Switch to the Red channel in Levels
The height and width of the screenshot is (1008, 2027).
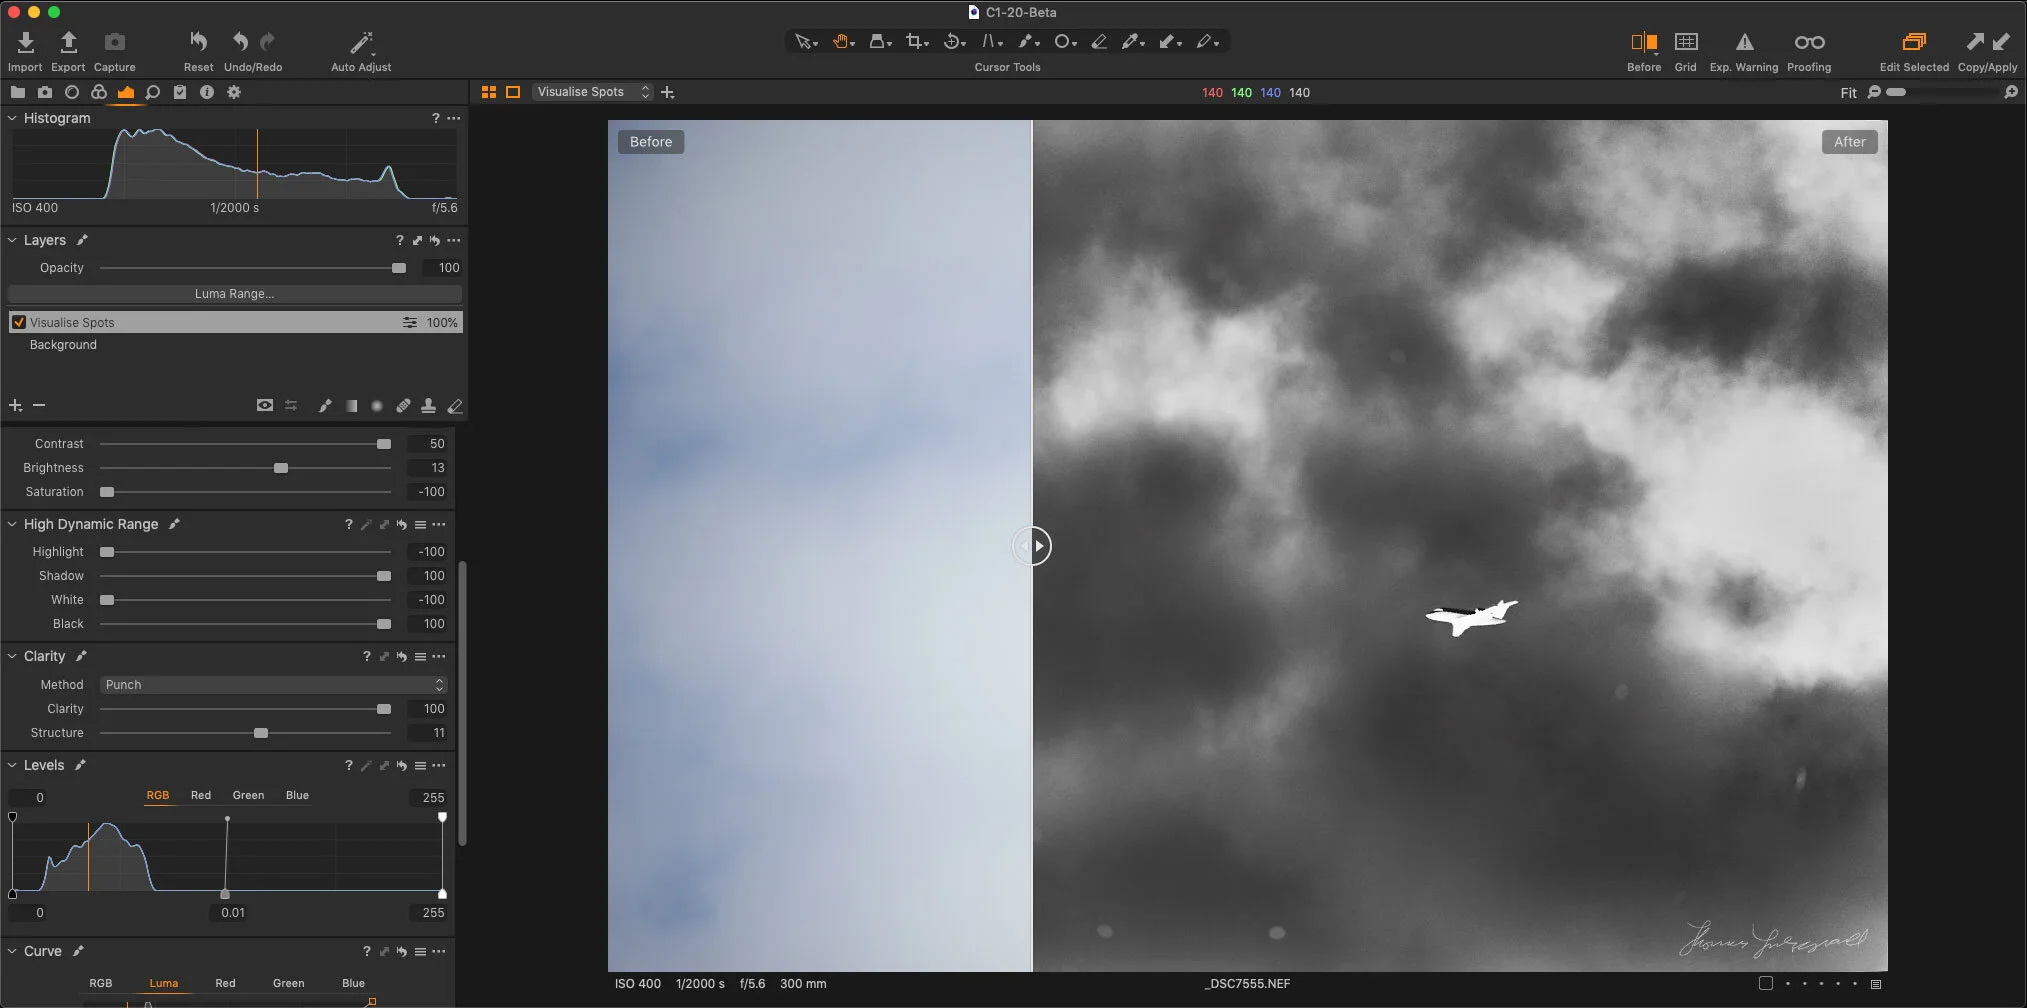tap(201, 795)
